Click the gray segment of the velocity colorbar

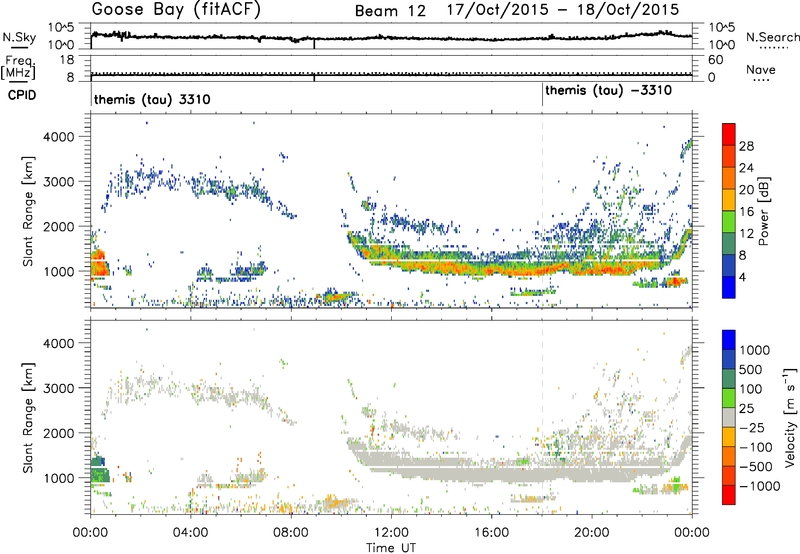pyautogui.click(x=729, y=418)
